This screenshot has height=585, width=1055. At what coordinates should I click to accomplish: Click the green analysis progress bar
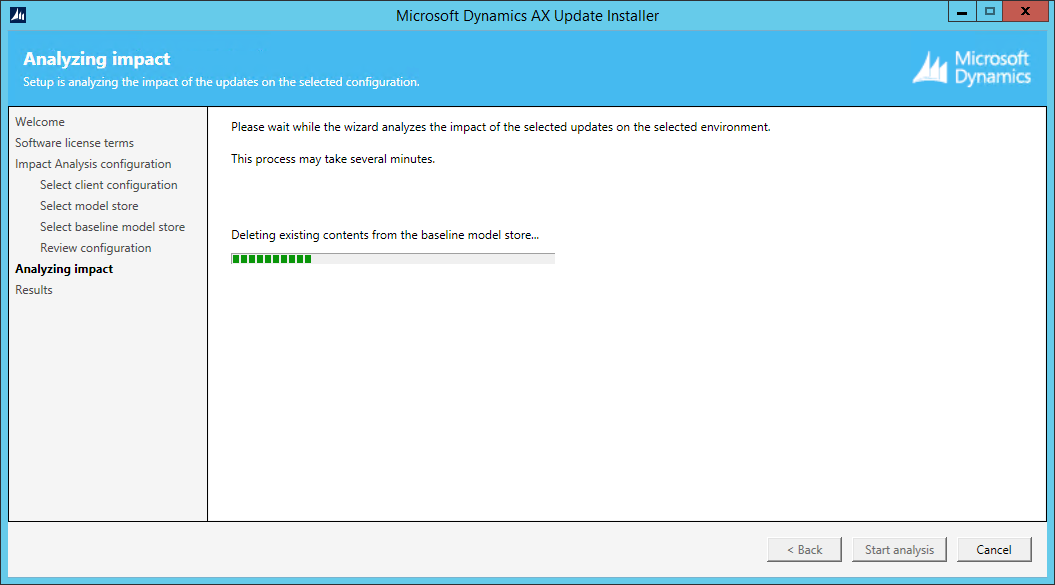(393, 259)
